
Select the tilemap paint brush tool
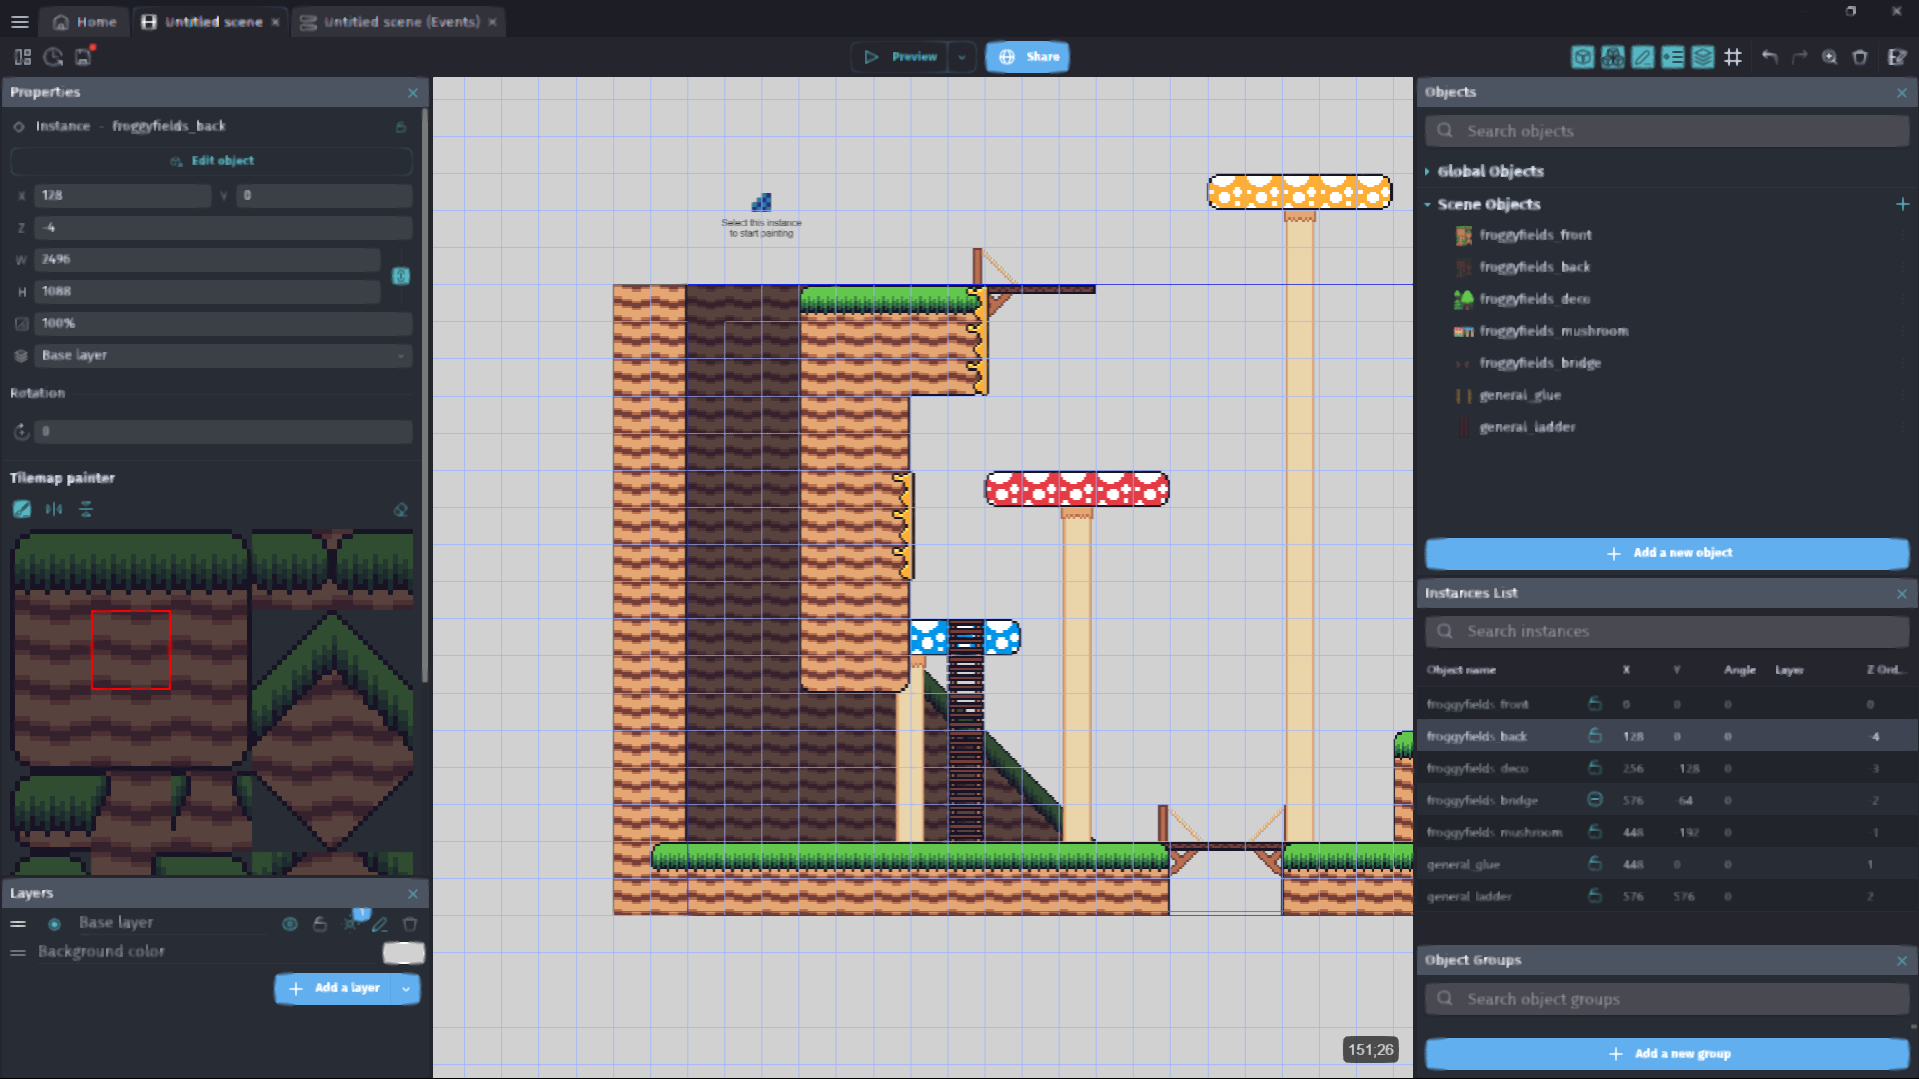(22, 510)
